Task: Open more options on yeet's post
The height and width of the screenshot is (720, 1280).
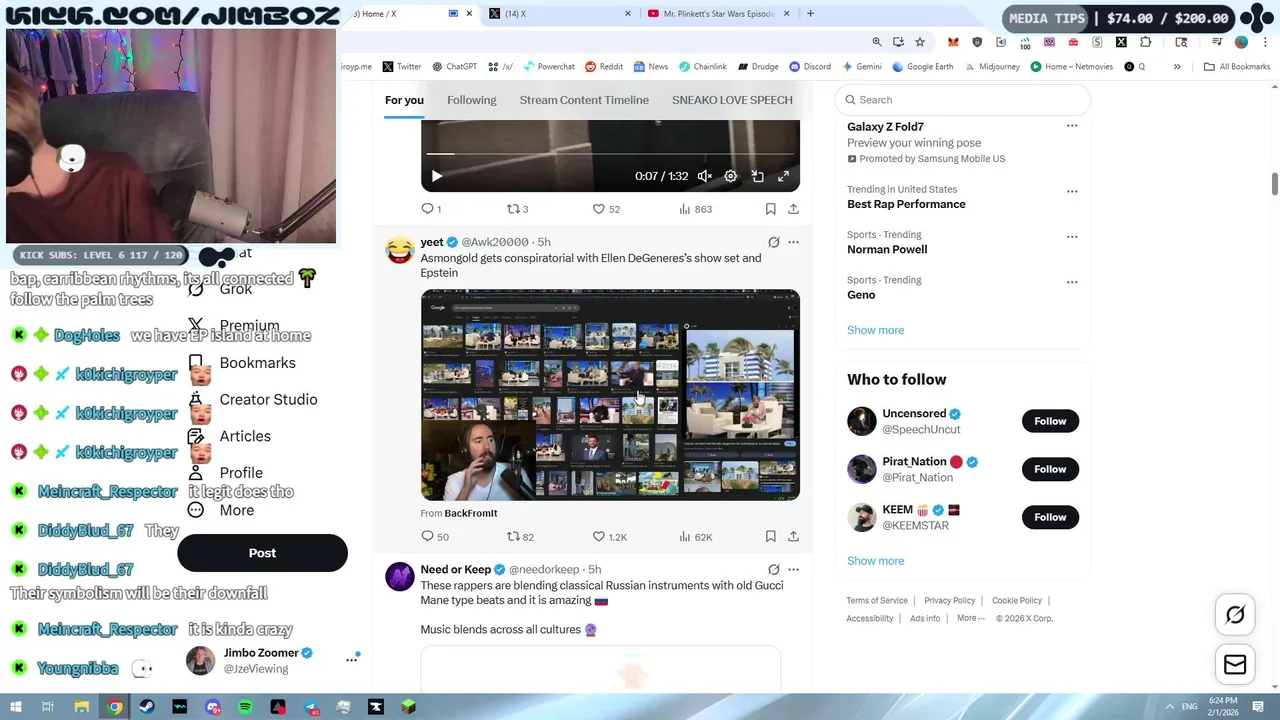Action: click(x=793, y=242)
